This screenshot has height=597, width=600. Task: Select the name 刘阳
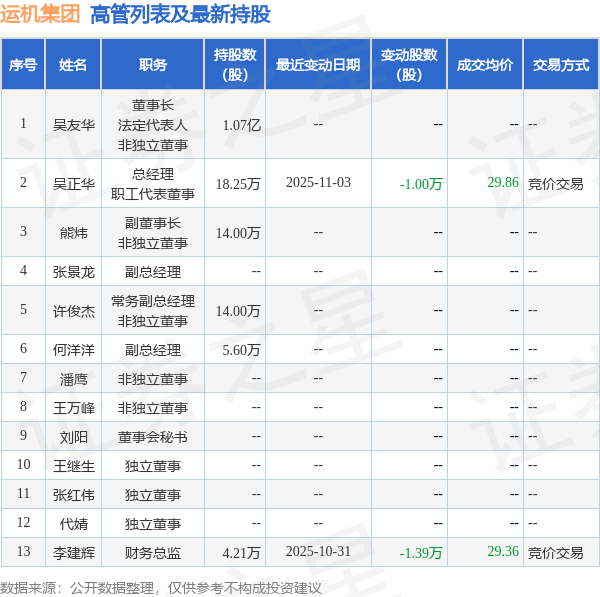click(73, 437)
